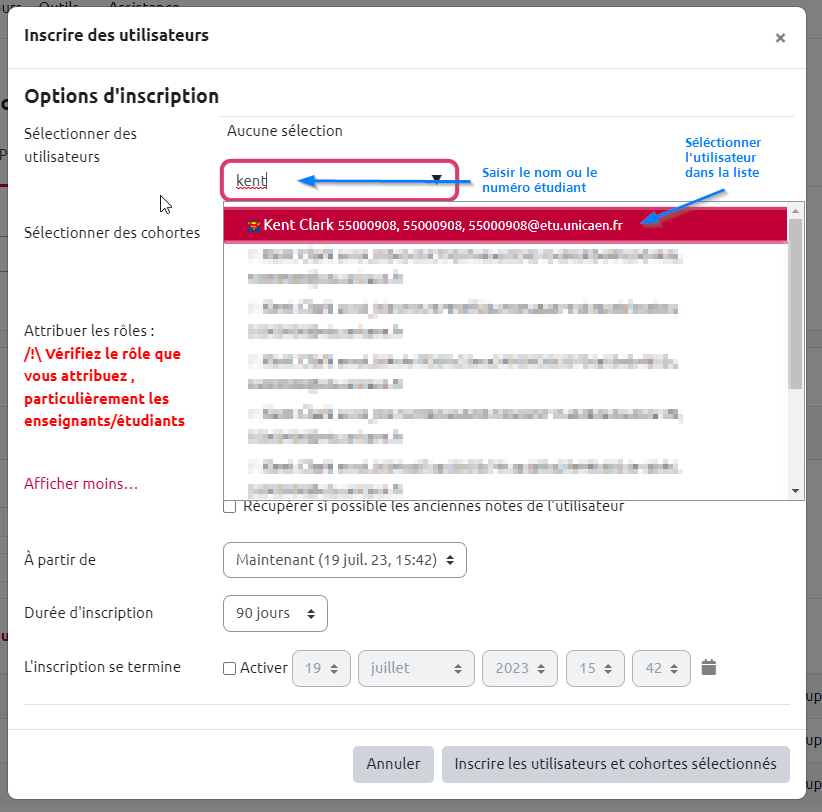822x812 pixels.
Task: Open the calendar date picker icon
Action: 709,667
